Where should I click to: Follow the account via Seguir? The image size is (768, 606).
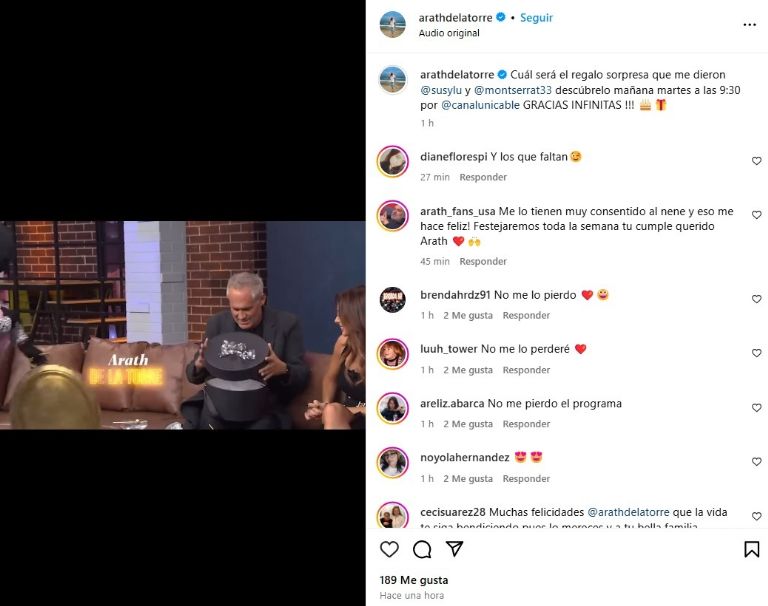point(536,18)
